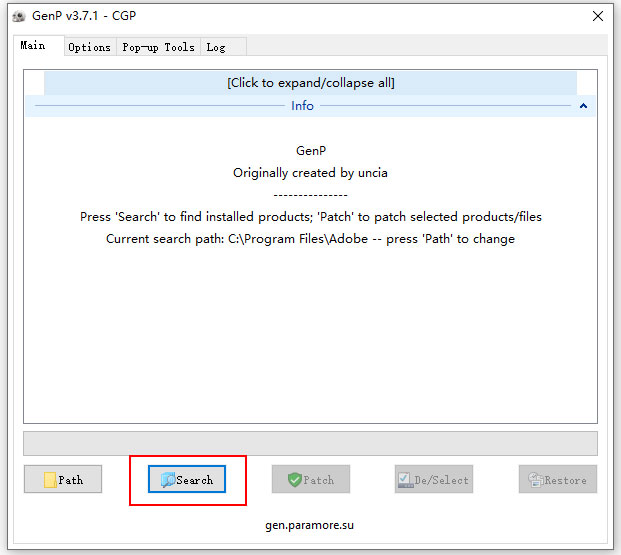Click the GenP app icon in title bar
This screenshot has width=621, height=555.
pos(18,16)
